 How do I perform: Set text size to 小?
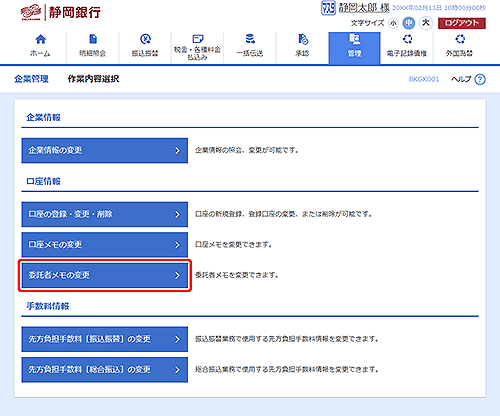pyautogui.click(x=393, y=23)
